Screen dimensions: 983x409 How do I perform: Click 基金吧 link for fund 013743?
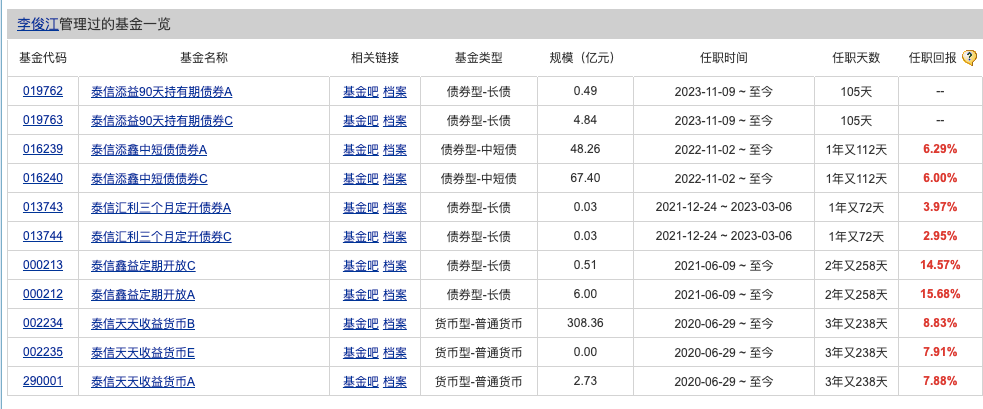[x=360, y=208]
